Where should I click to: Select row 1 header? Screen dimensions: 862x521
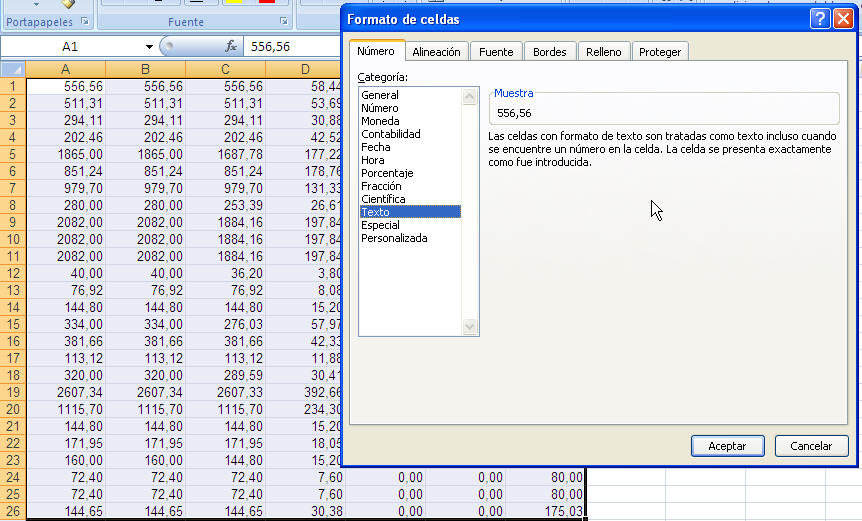pyautogui.click(x=13, y=86)
